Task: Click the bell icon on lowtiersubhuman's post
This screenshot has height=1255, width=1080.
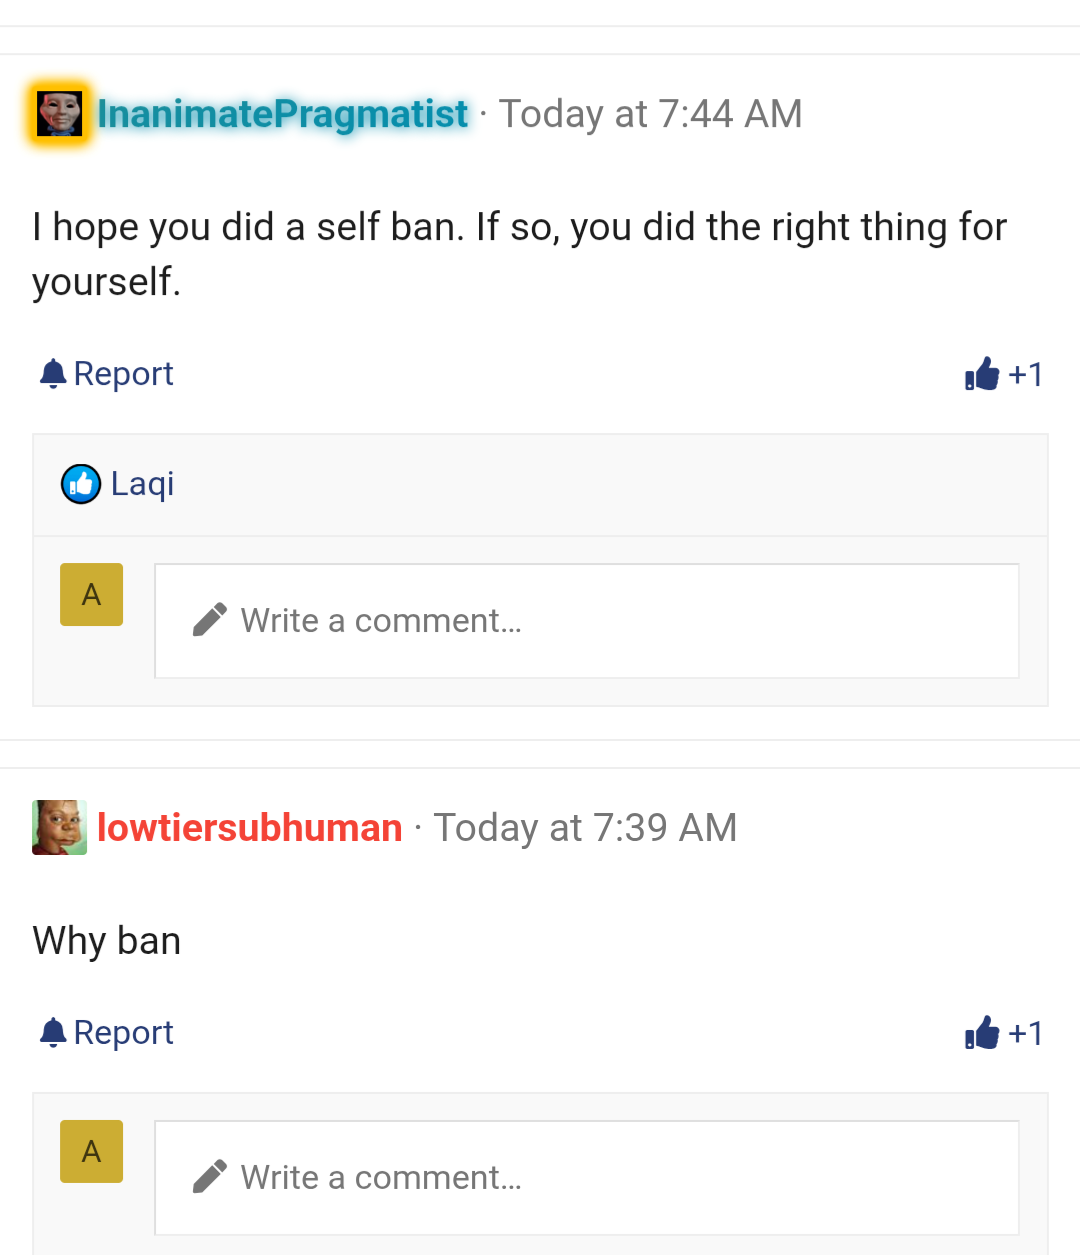Action: 53,1033
